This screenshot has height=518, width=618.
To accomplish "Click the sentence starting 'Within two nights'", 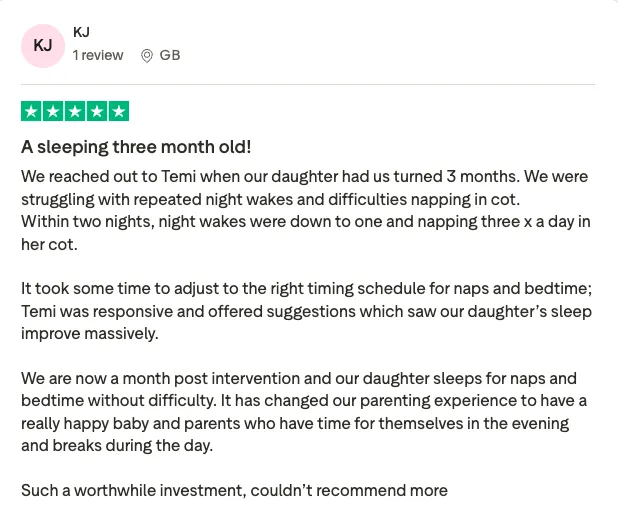I will tap(306, 222).
